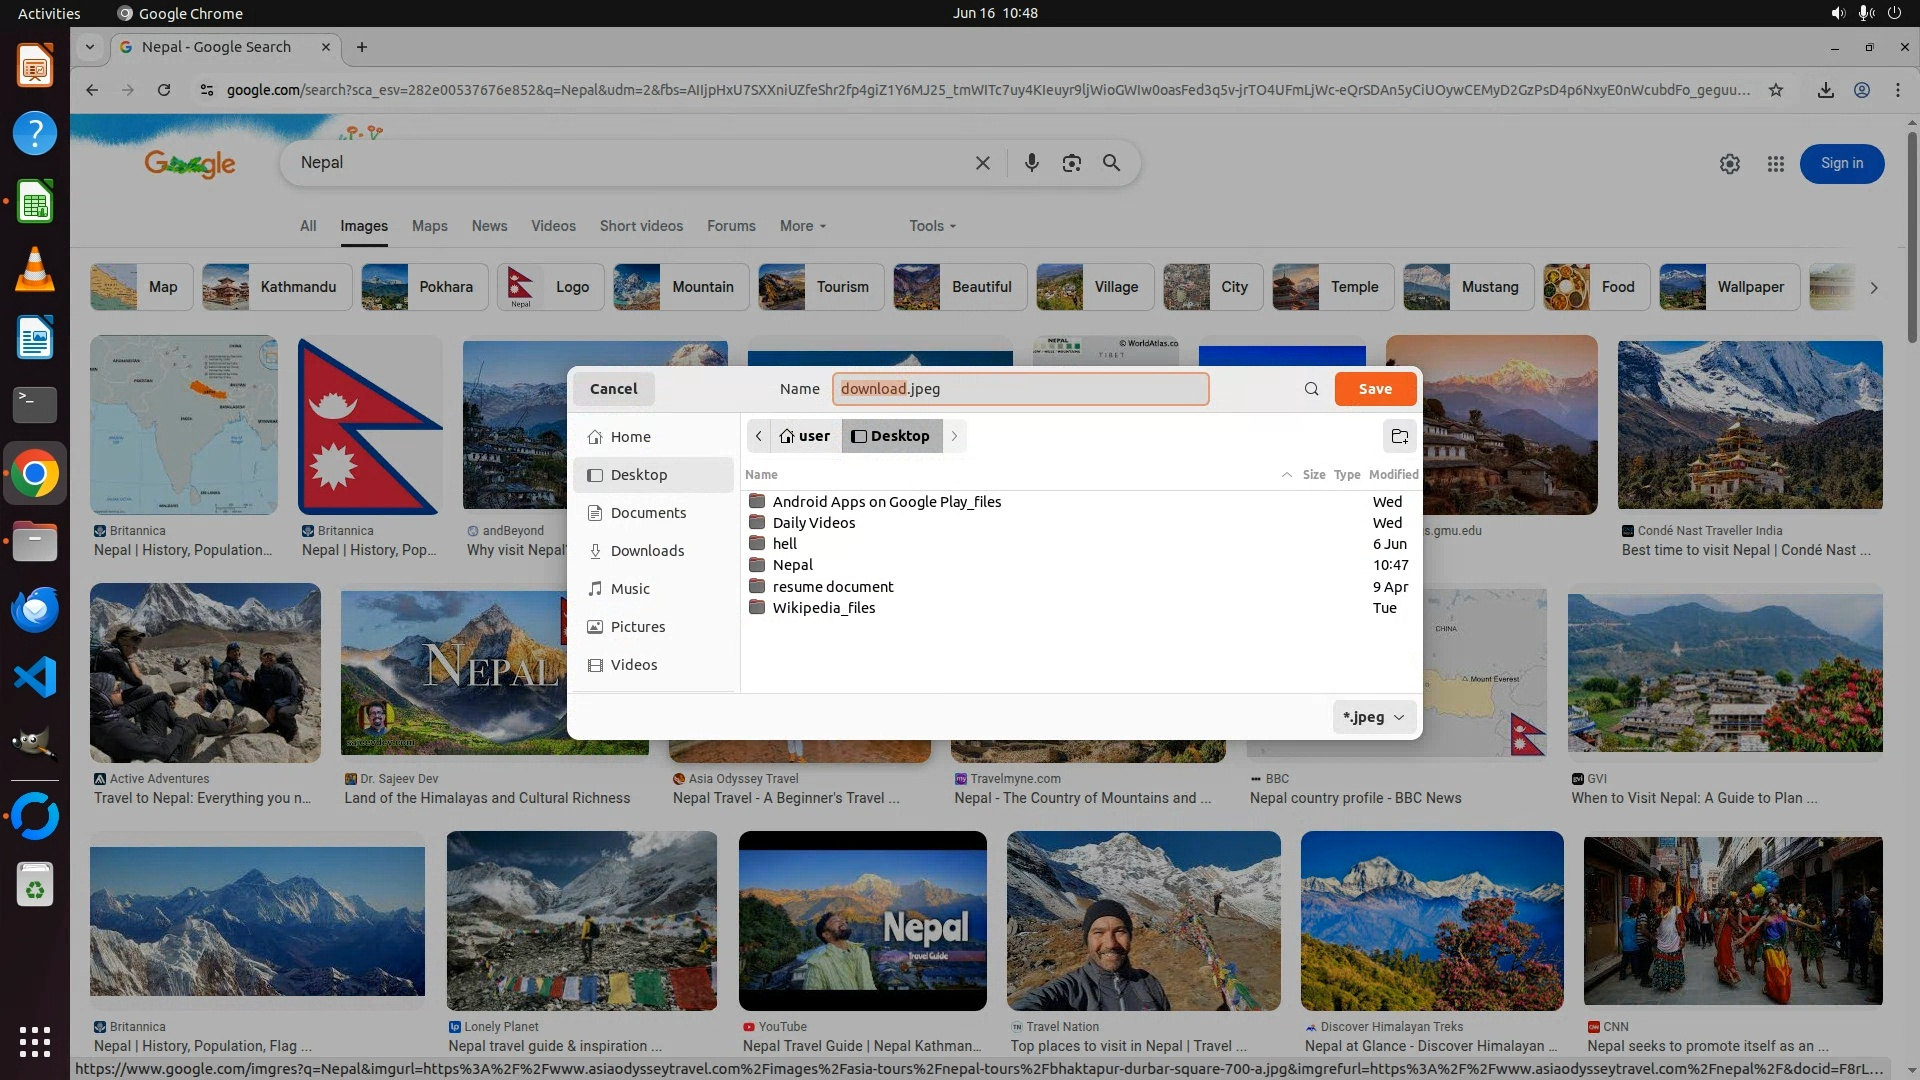Open the Google apps grid icon
The width and height of the screenshot is (1920, 1080).
coord(1775,164)
